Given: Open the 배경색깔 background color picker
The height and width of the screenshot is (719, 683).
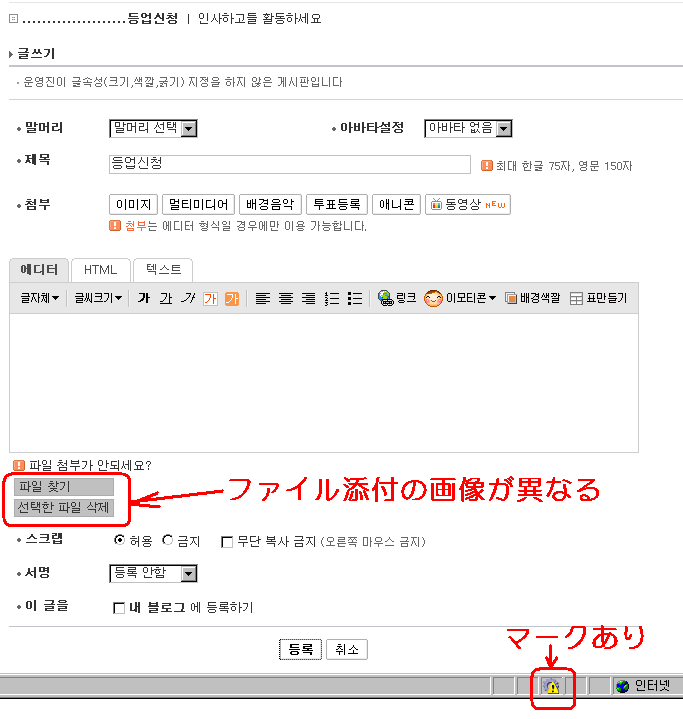Looking at the screenshot, I should (533, 298).
